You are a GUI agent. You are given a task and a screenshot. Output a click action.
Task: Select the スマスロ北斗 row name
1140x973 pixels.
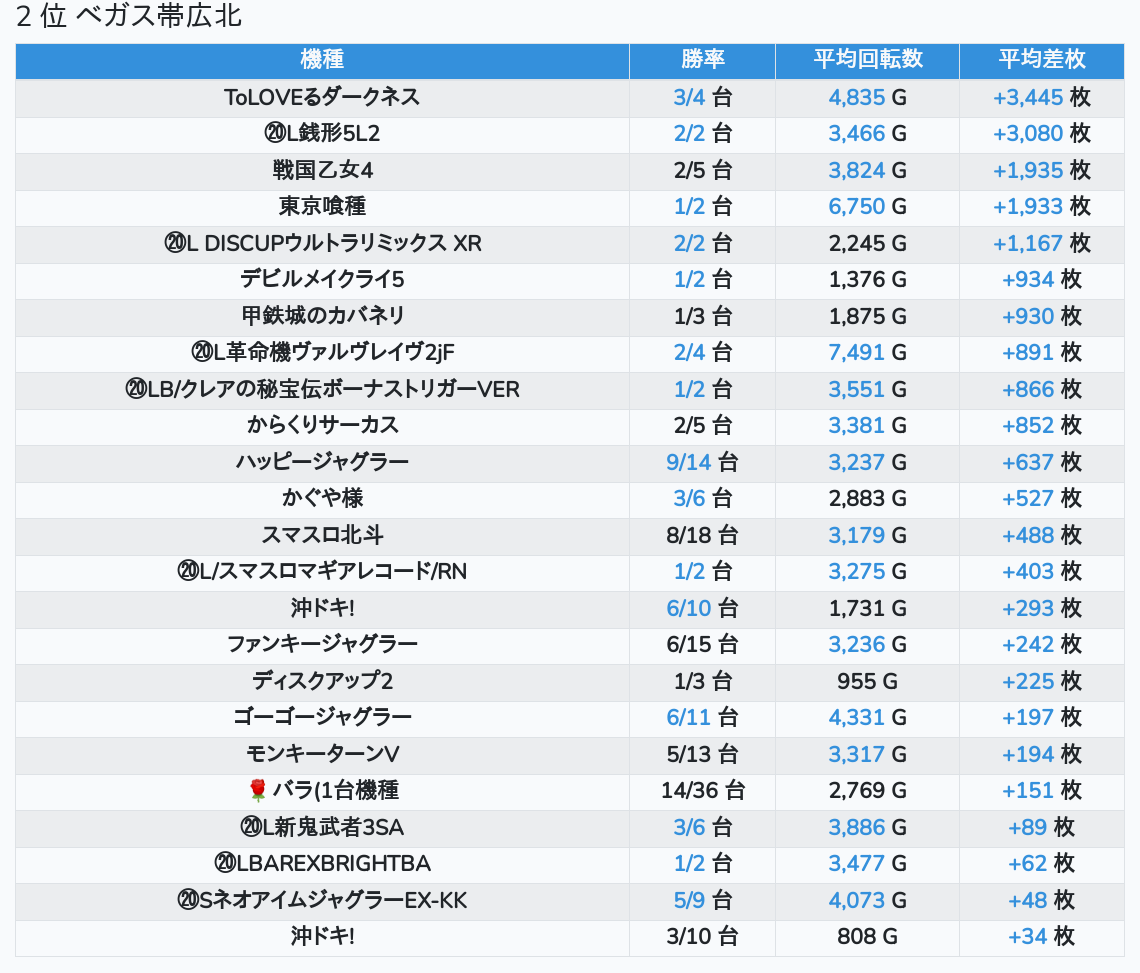point(322,535)
